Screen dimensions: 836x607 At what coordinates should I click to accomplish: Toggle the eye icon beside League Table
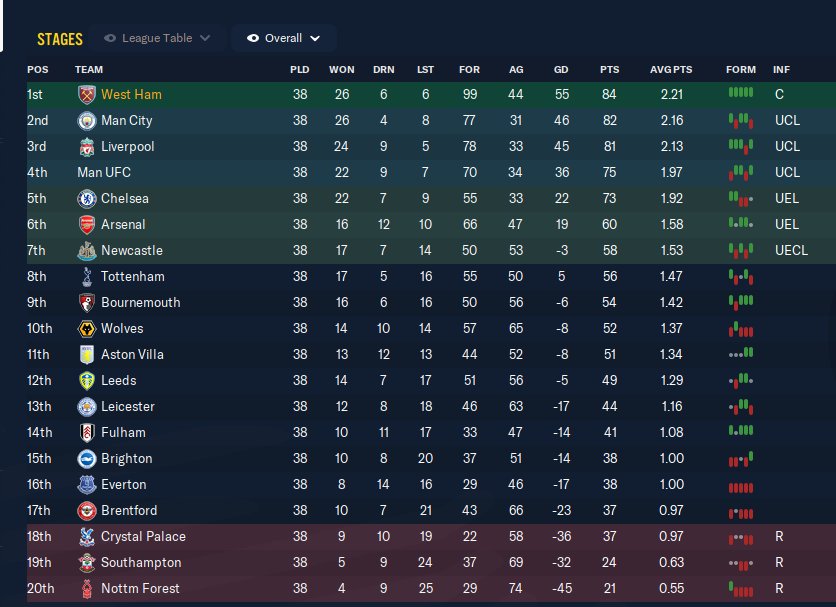tap(110, 39)
